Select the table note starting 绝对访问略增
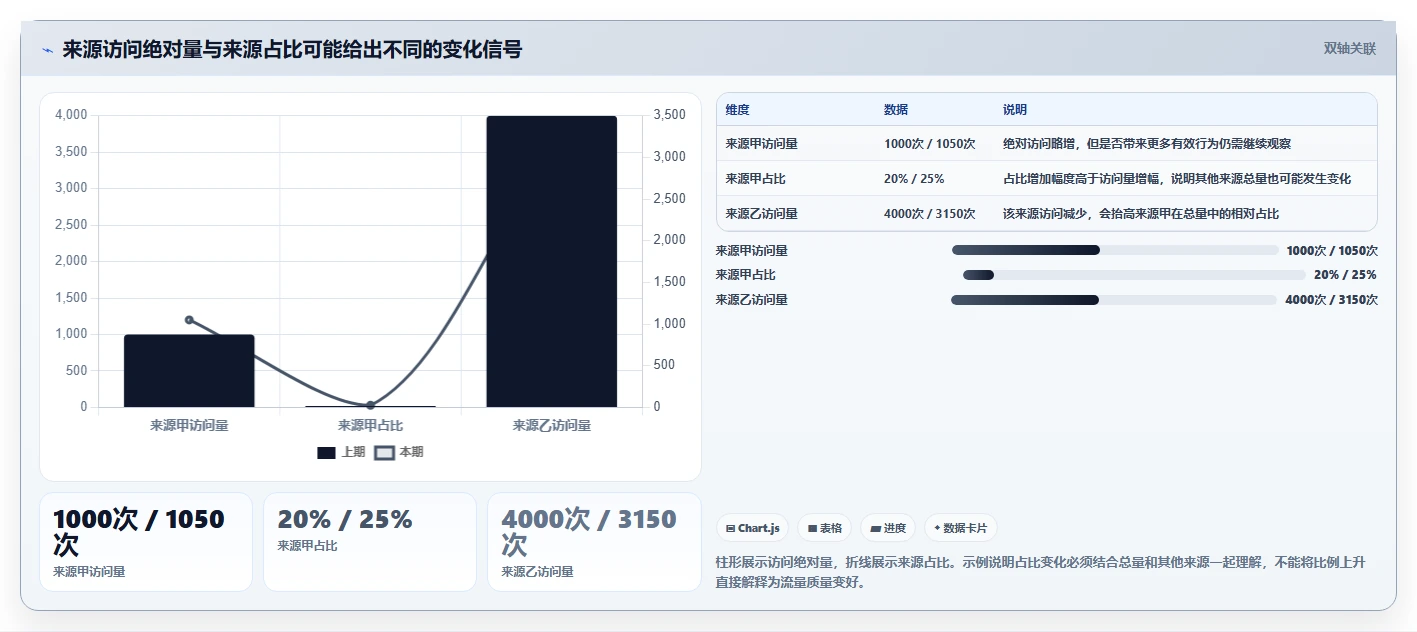The width and height of the screenshot is (1417, 632). point(1147,144)
